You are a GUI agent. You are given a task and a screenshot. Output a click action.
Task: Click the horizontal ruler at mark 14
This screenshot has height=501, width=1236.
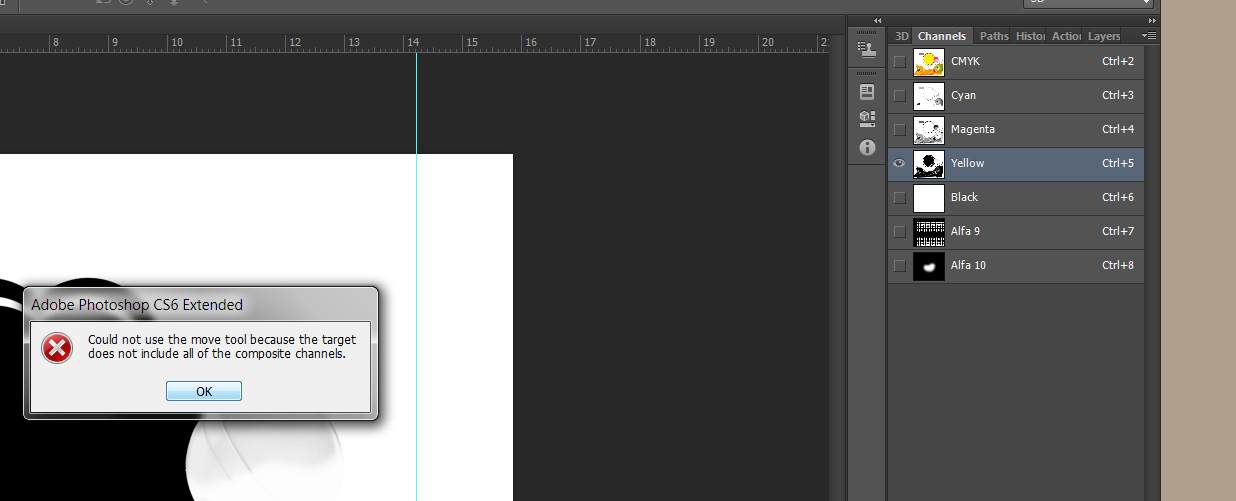click(x=412, y=42)
